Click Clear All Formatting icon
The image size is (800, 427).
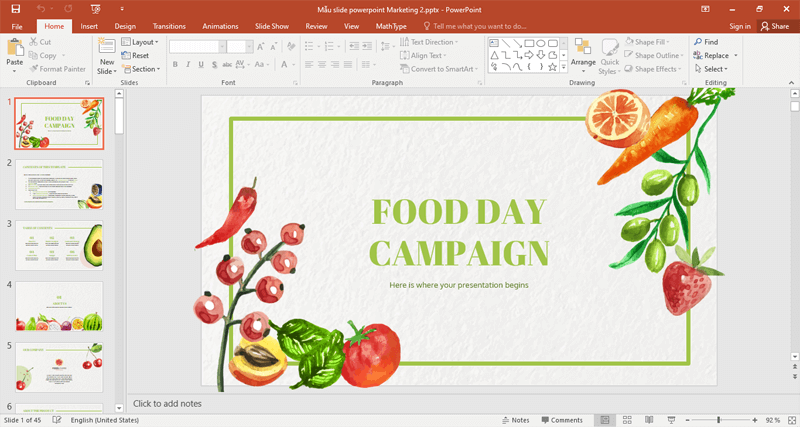(x=291, y=46)
